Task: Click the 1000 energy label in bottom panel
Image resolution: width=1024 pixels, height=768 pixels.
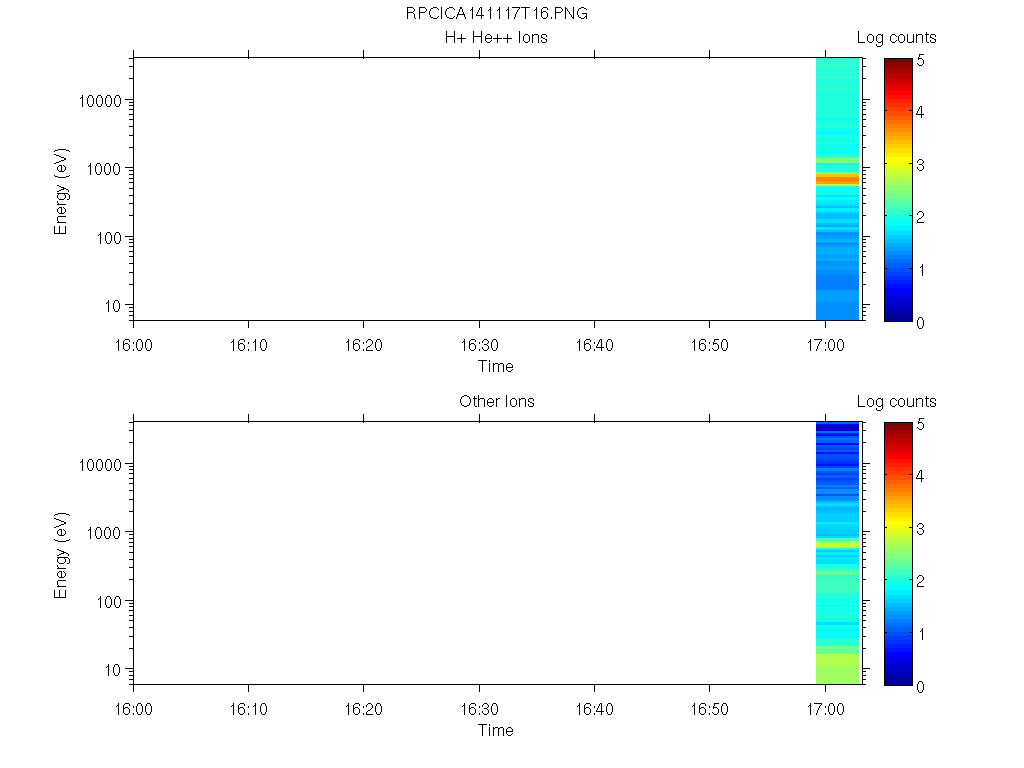Action: coord(104,534)
